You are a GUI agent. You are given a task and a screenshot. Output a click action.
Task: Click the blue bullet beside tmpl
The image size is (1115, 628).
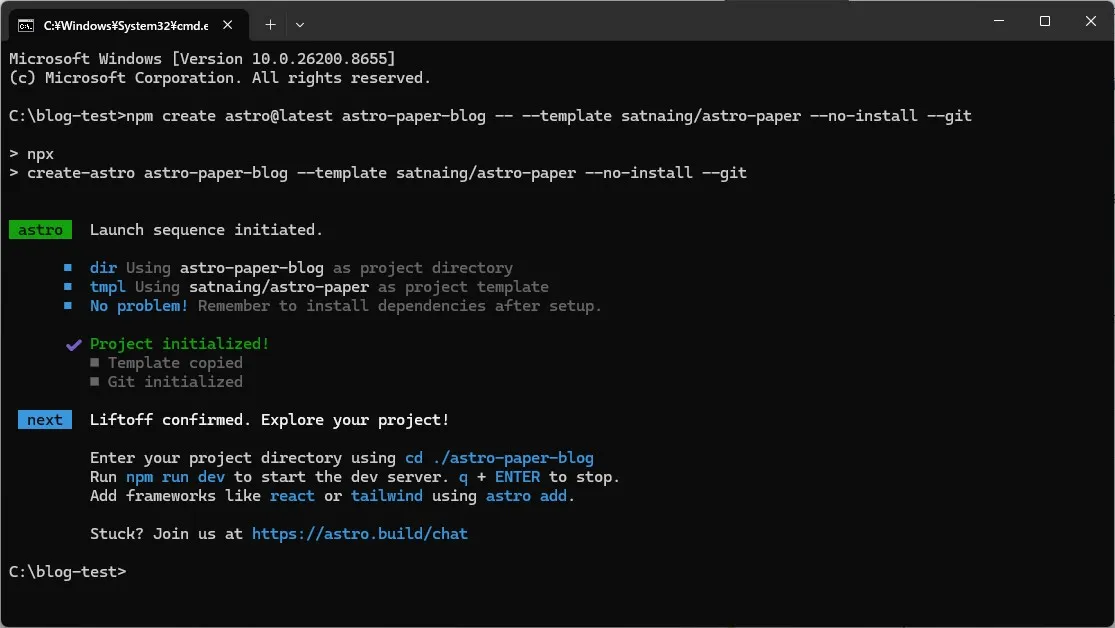(68, 287)
